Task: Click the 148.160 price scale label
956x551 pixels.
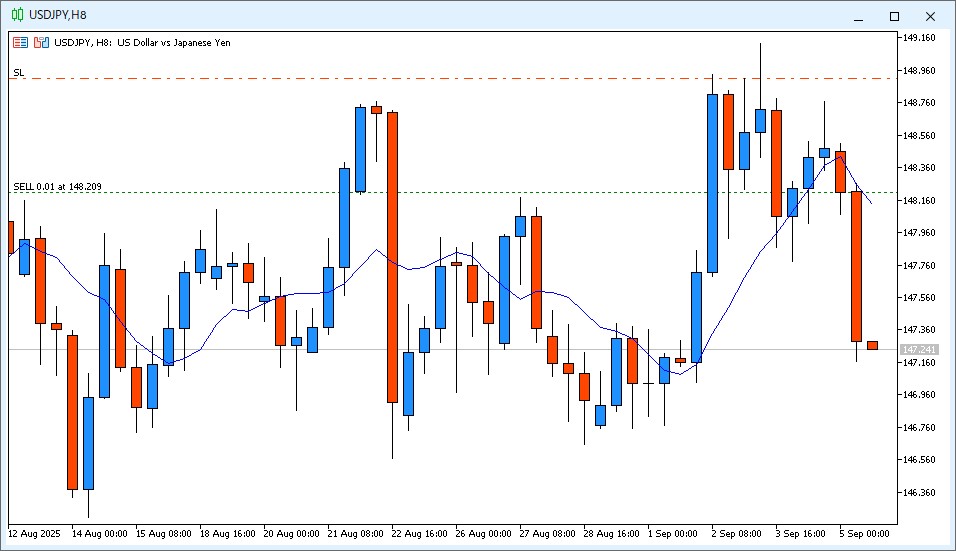Action: tap(919, 201)
